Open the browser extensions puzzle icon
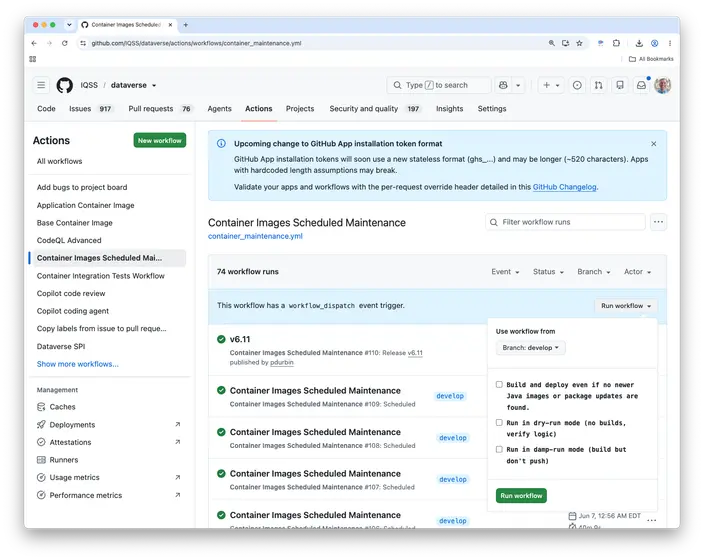The width and height of the screenshot is (704, 560). pos(616,43)
